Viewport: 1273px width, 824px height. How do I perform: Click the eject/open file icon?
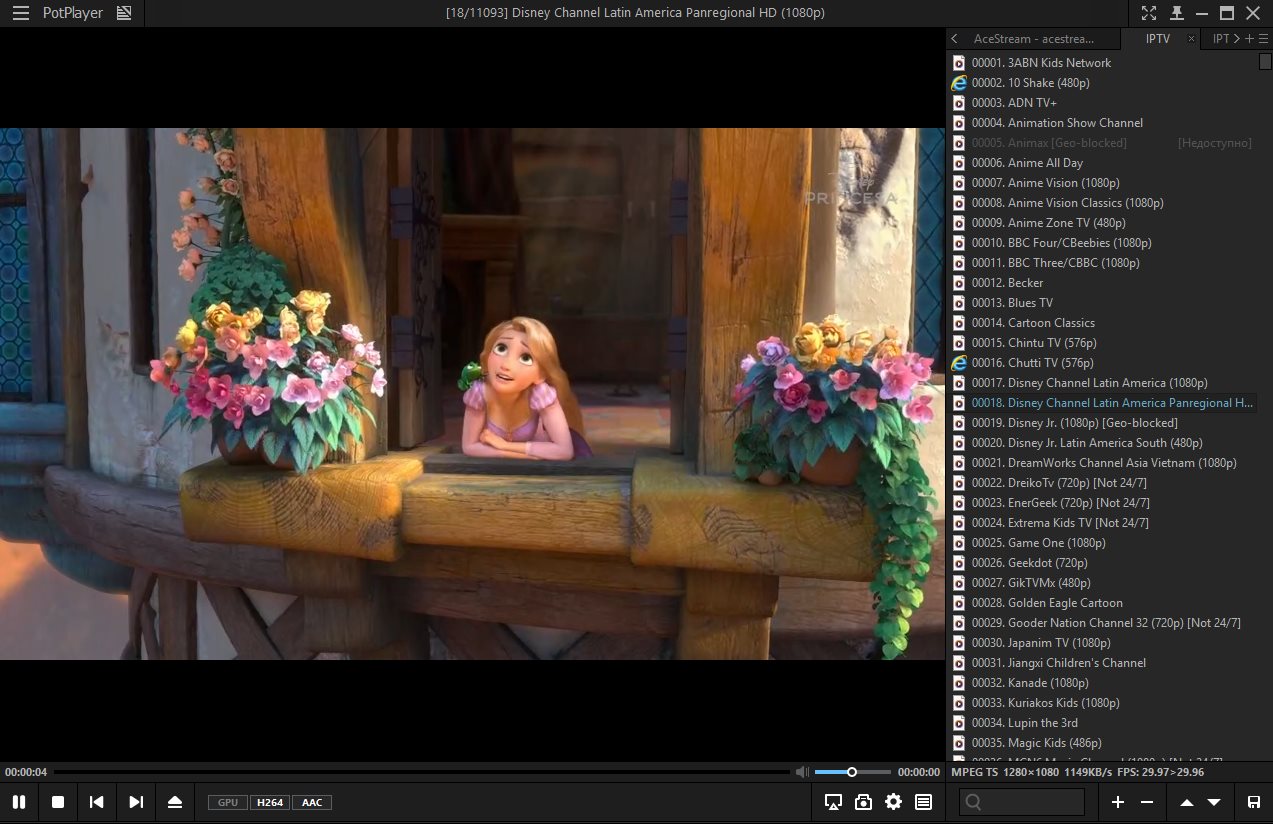click(175, 802)
